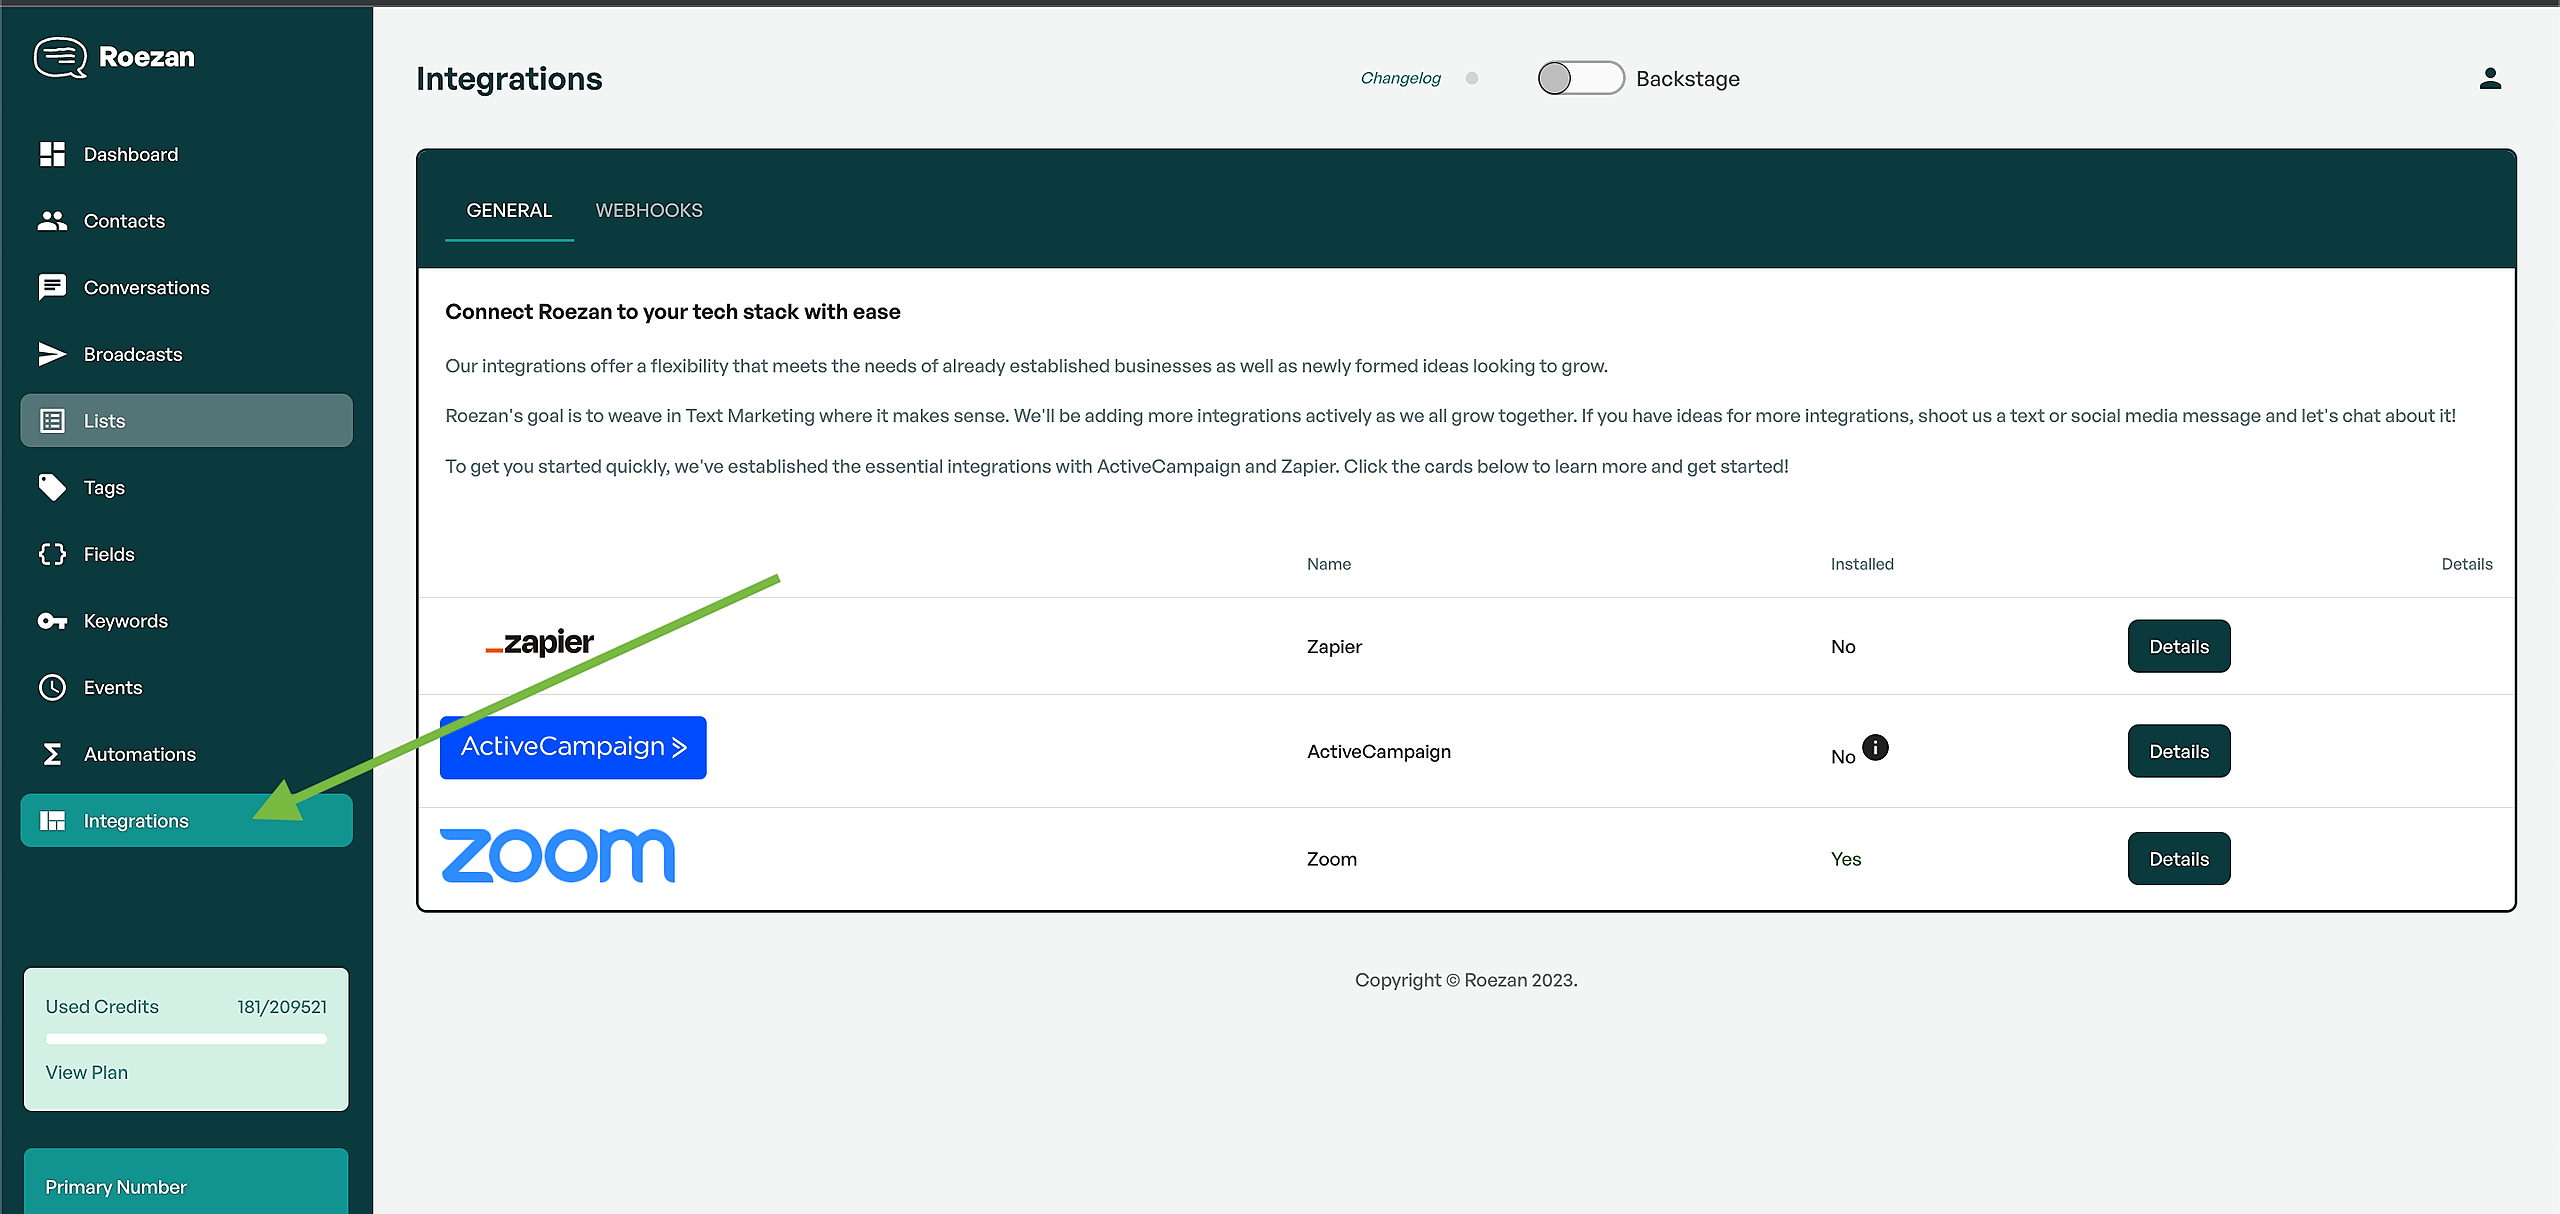2560x1214 pixels.
Task: Click the Broadcasts paper plane icon
Action: click(x=52, y=354)
